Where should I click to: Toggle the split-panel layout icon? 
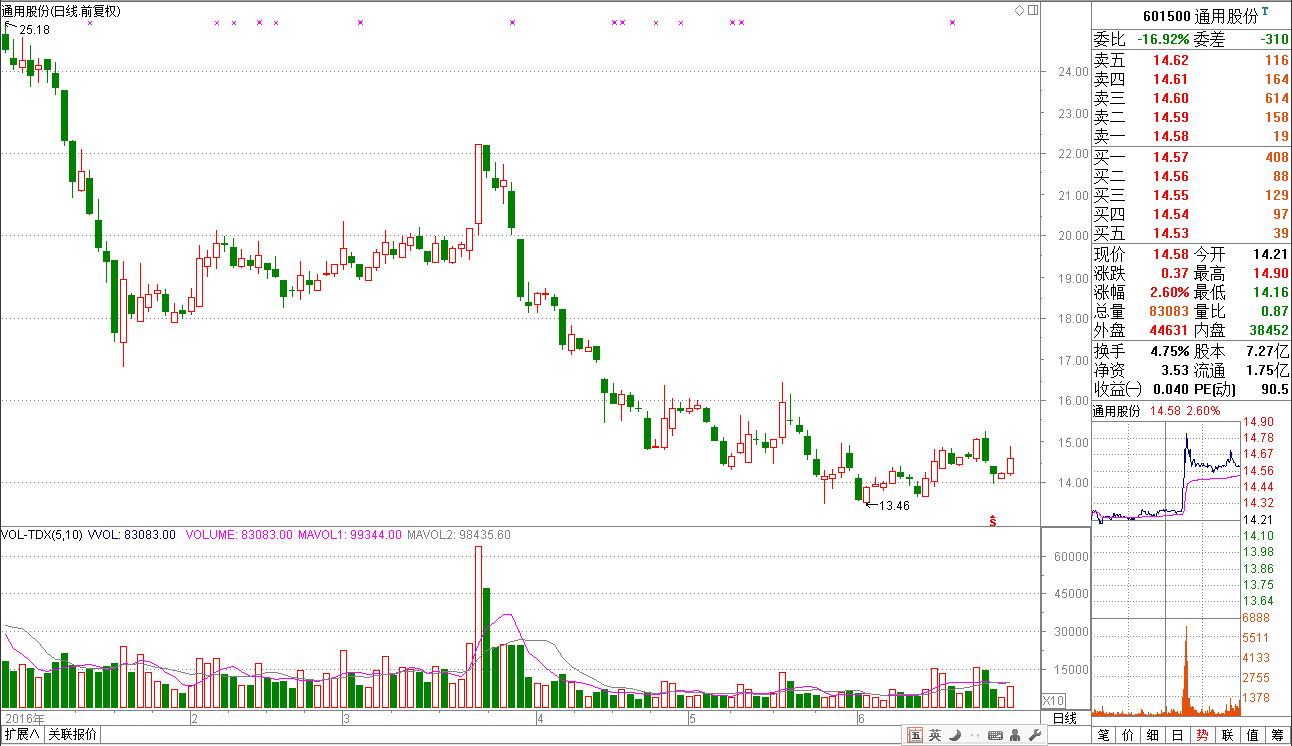coord(1033,10)
